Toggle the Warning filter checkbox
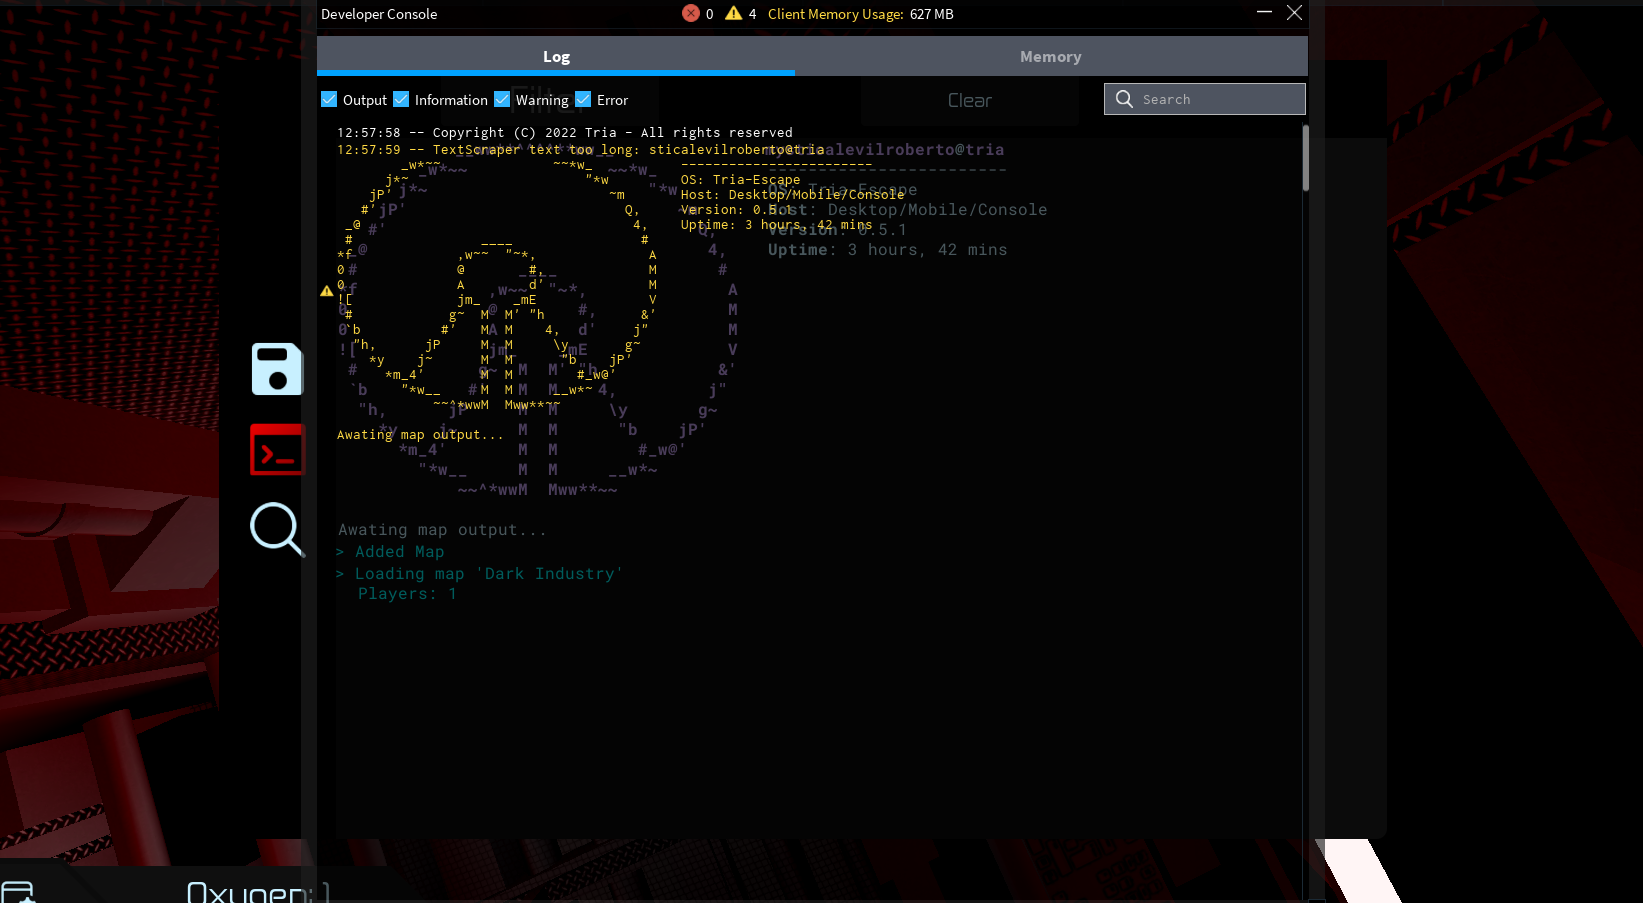 (501, 99)
